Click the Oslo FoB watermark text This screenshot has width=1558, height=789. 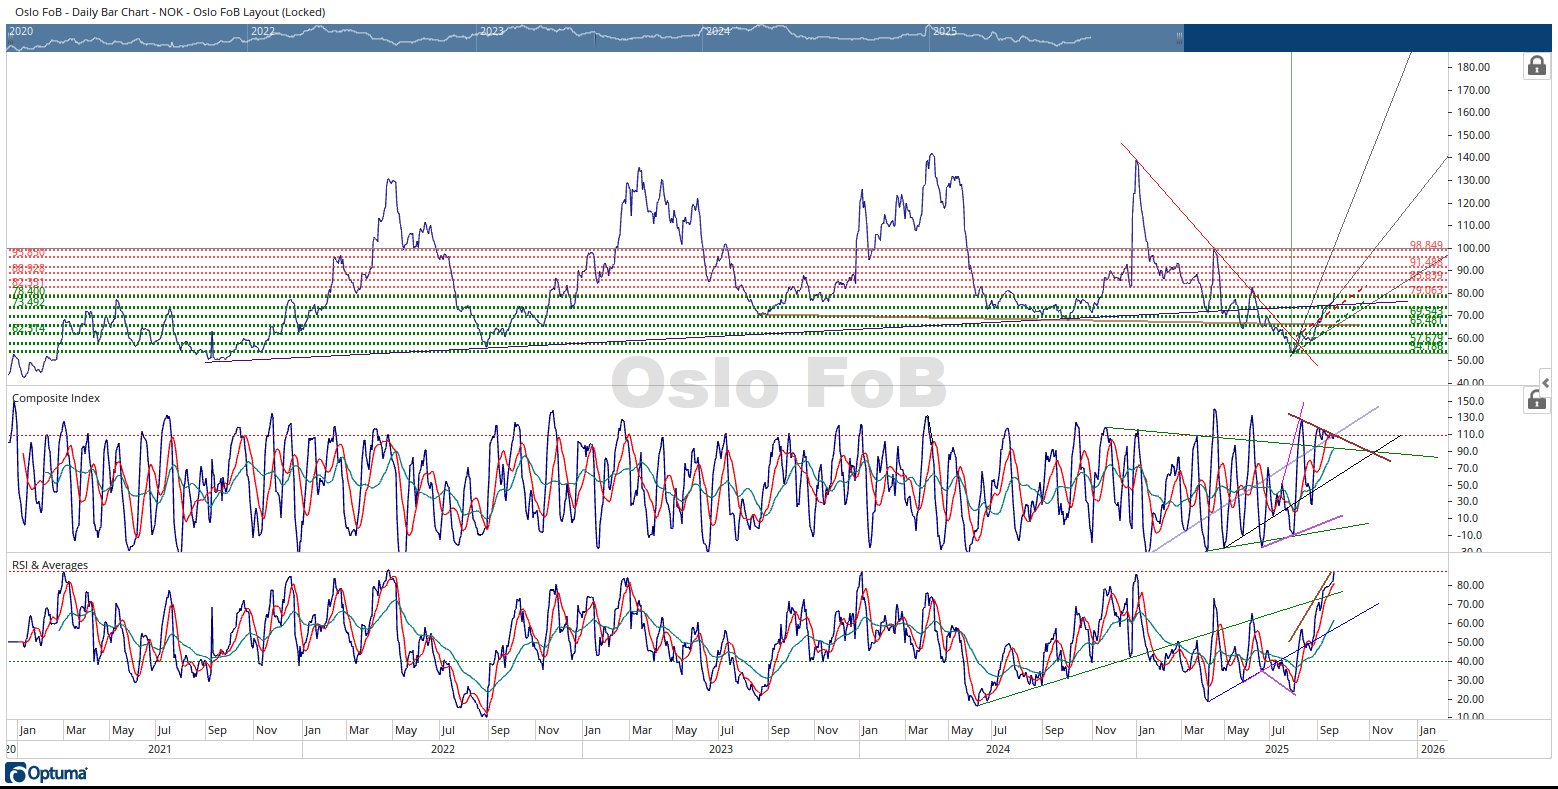point(778,384)
